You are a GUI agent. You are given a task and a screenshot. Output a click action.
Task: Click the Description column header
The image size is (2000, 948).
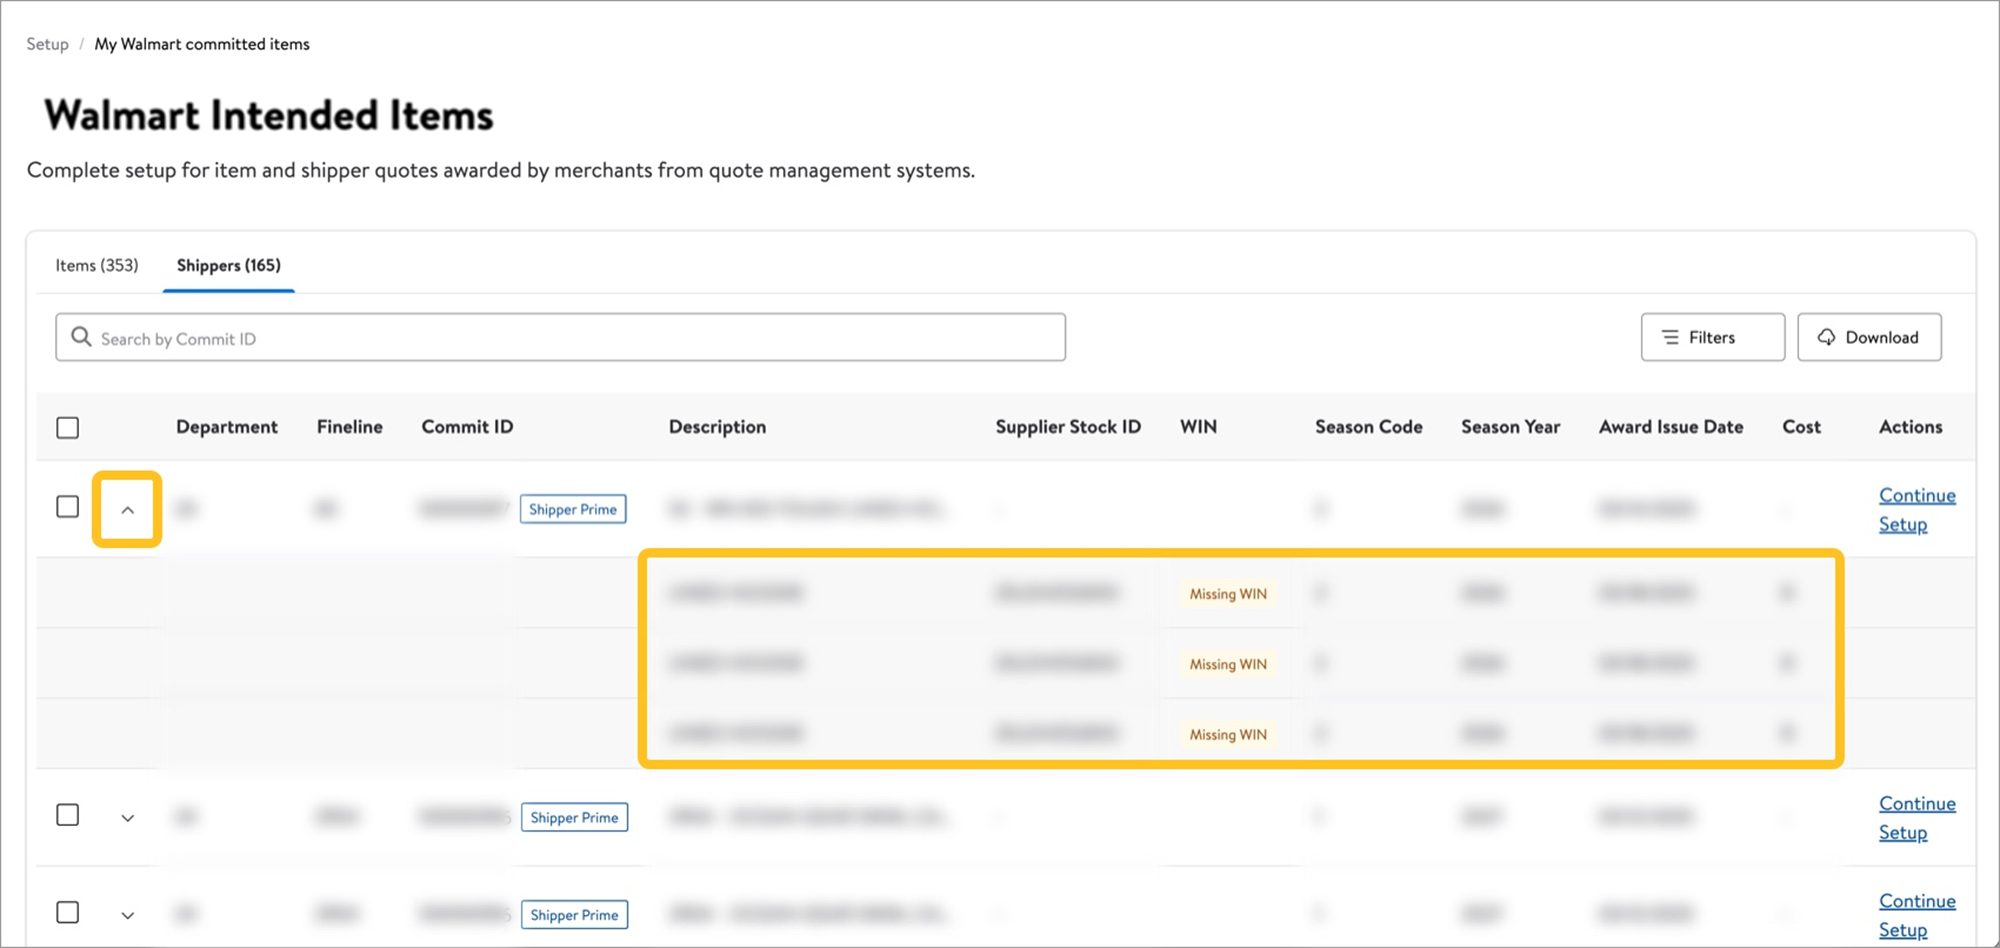pos(717,427)
